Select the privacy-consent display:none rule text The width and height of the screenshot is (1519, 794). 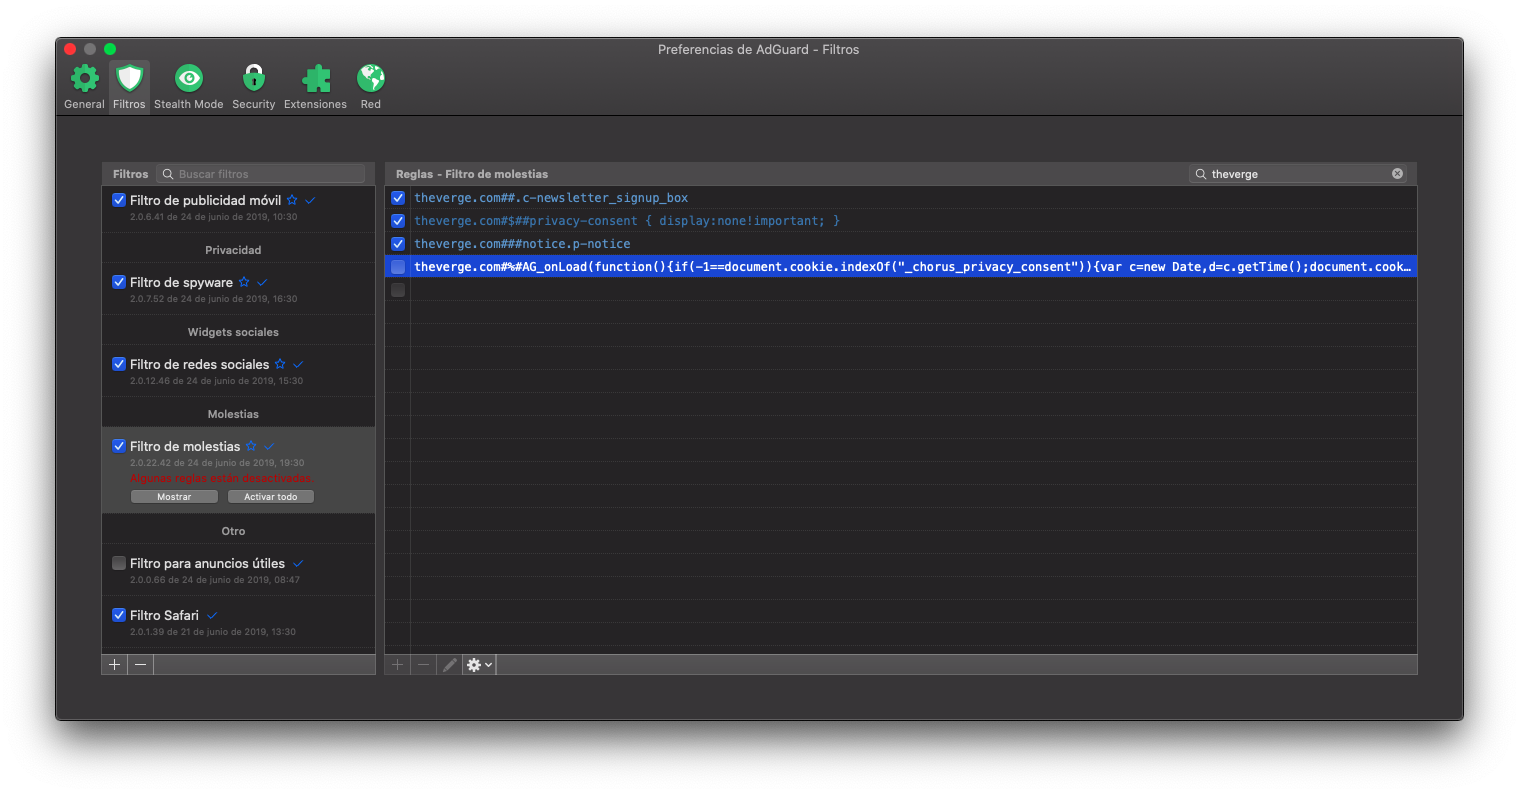[x=627, y=221]
